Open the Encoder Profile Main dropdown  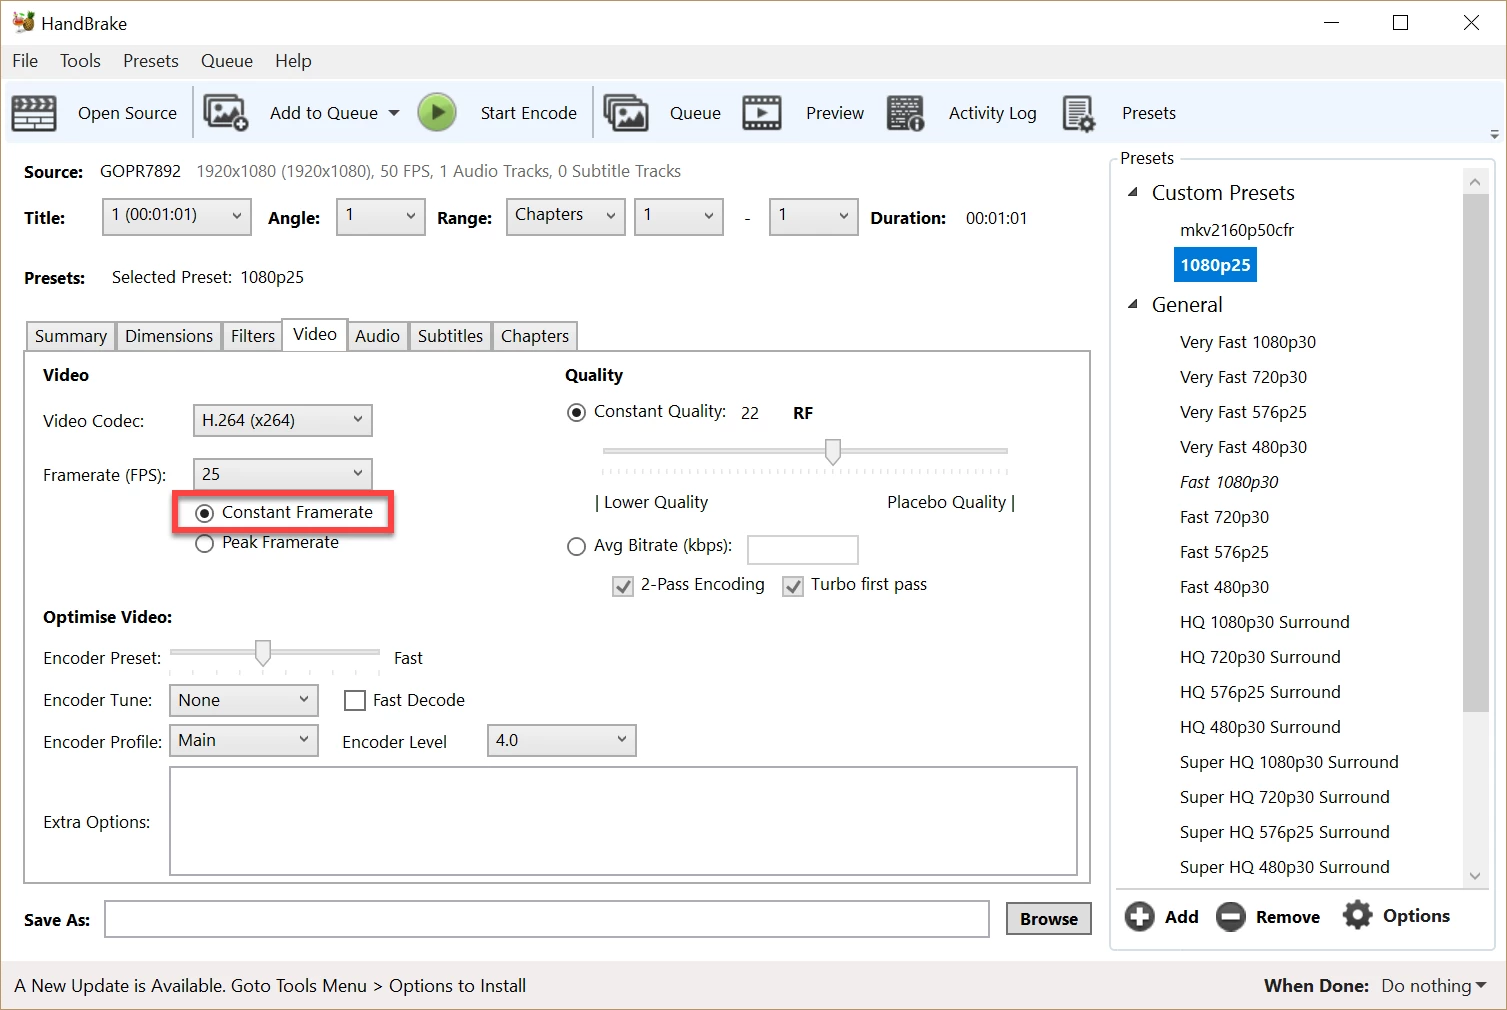244,740
